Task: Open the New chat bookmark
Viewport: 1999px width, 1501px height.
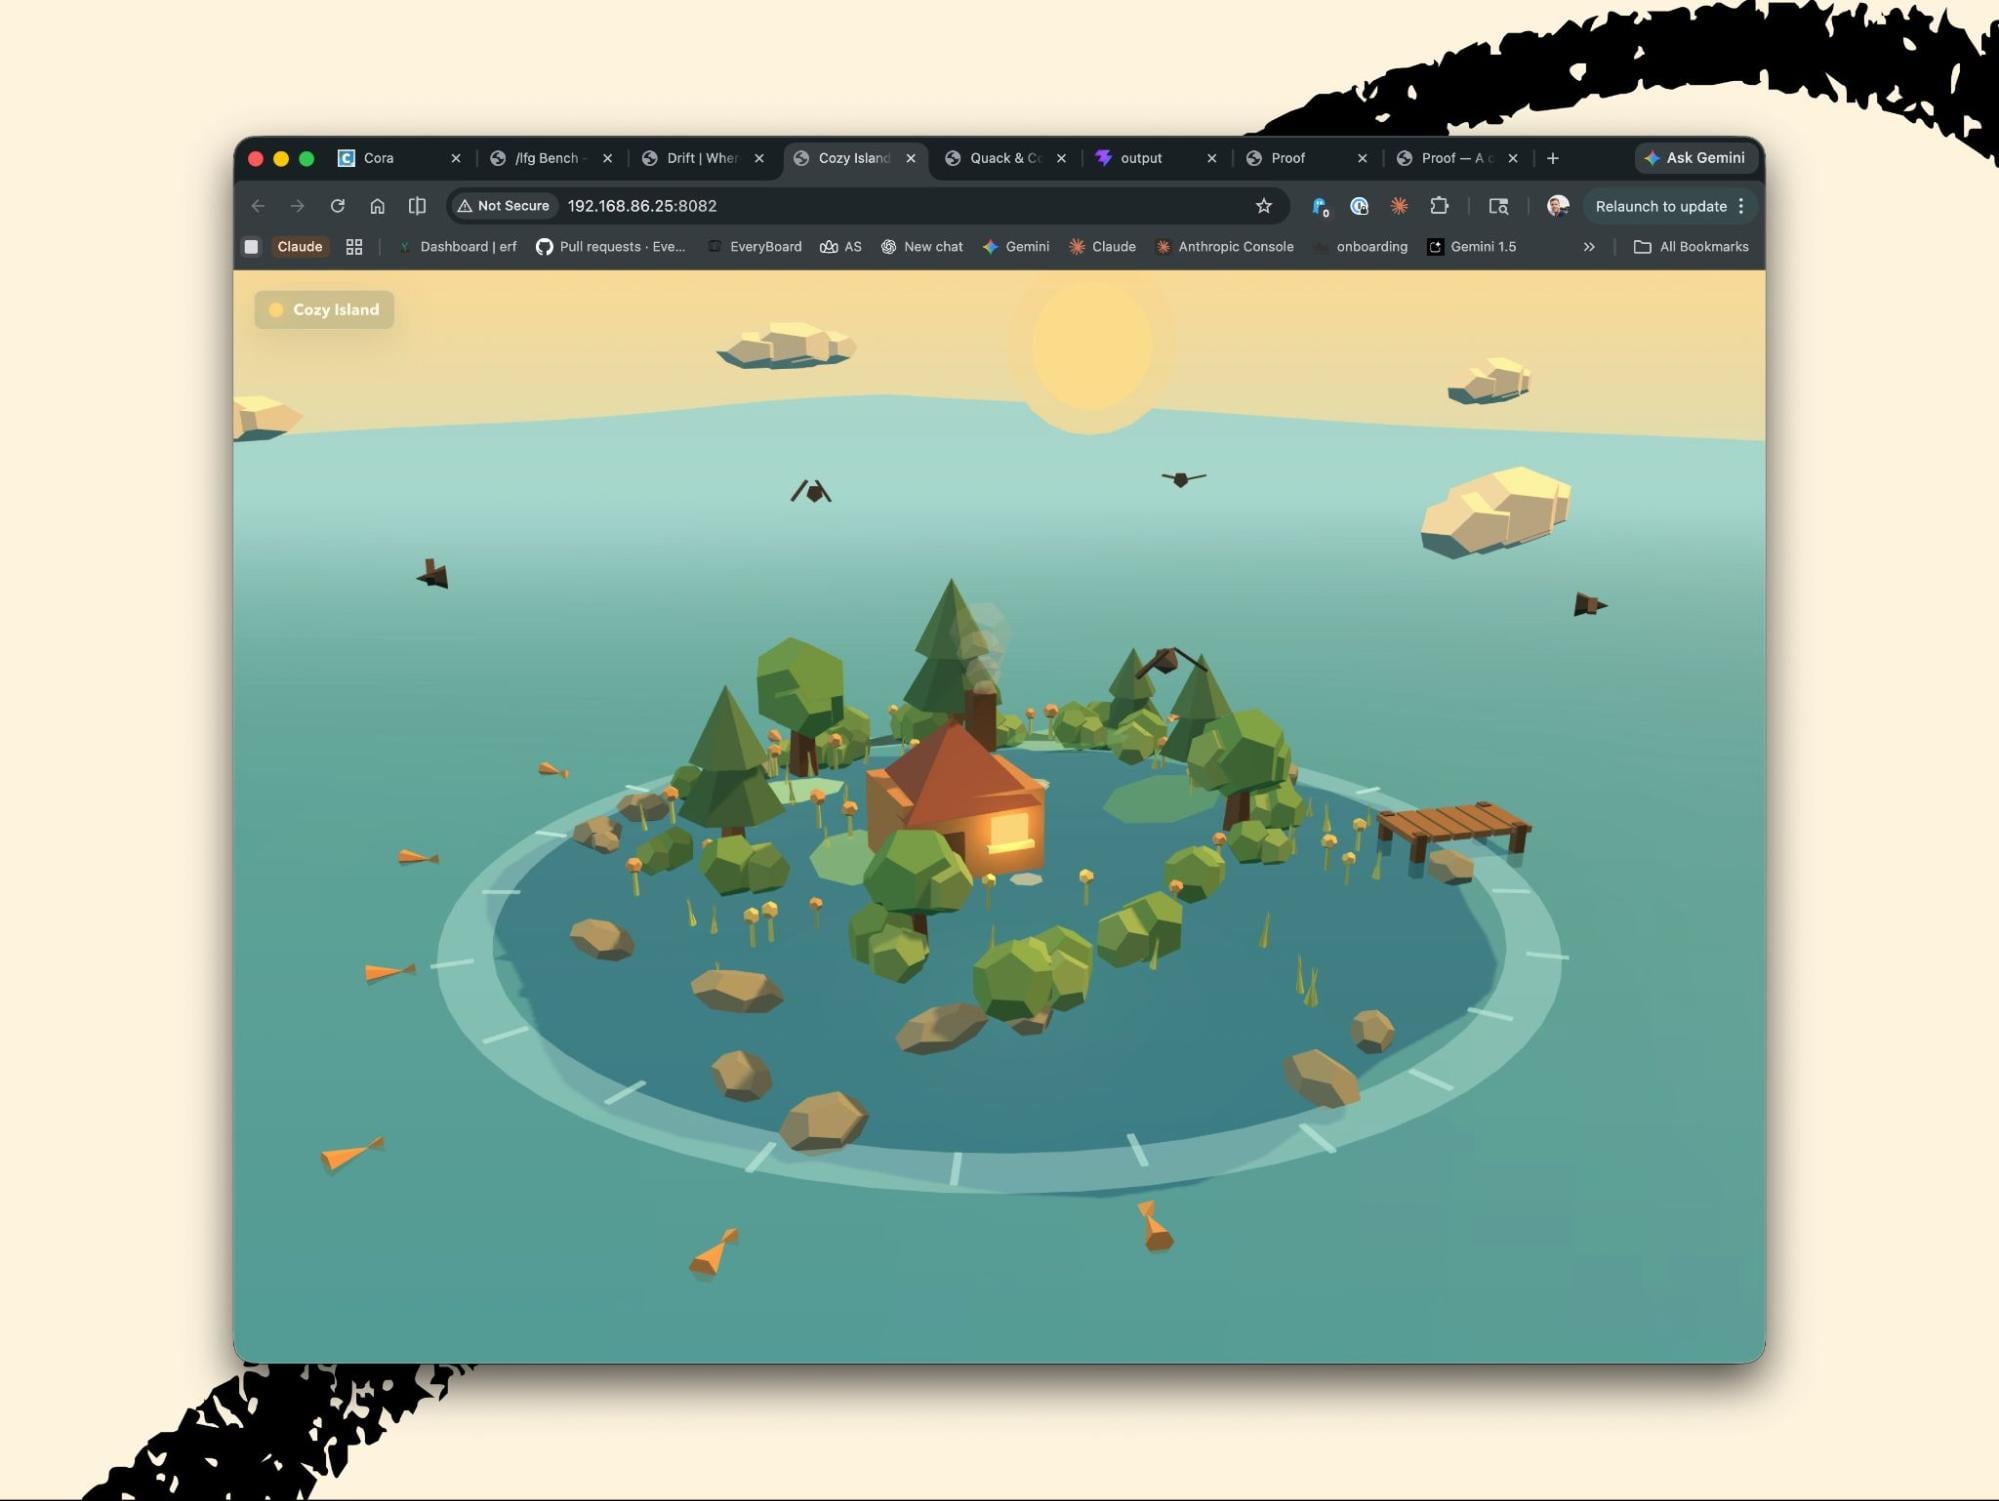Action: click(922, 247)
